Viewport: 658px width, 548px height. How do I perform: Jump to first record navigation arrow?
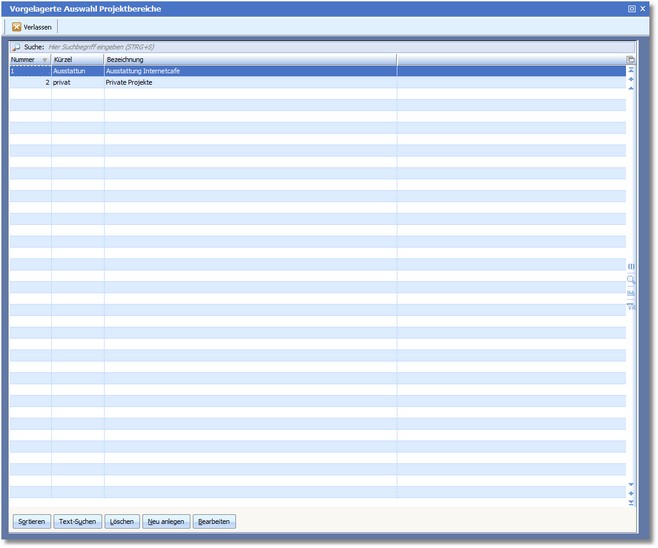631,71
